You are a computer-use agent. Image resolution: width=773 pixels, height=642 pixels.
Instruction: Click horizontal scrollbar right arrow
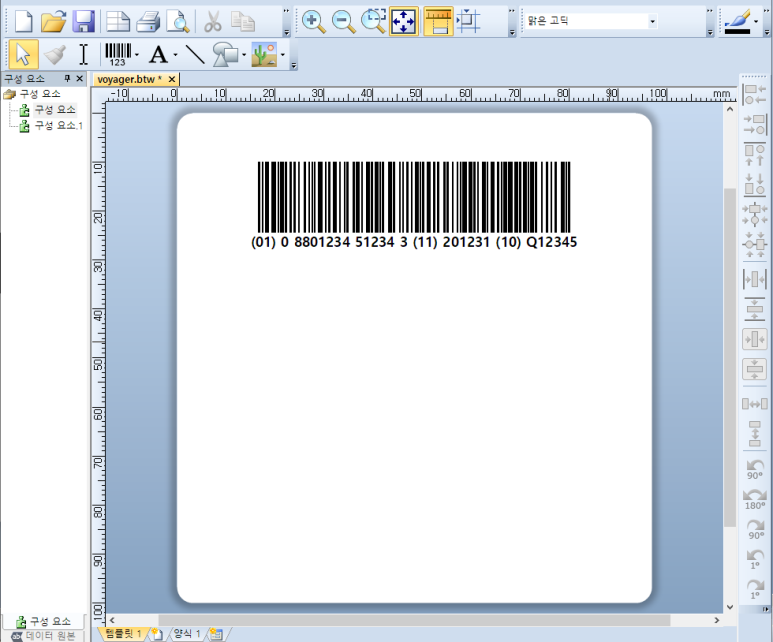(717, 620)
